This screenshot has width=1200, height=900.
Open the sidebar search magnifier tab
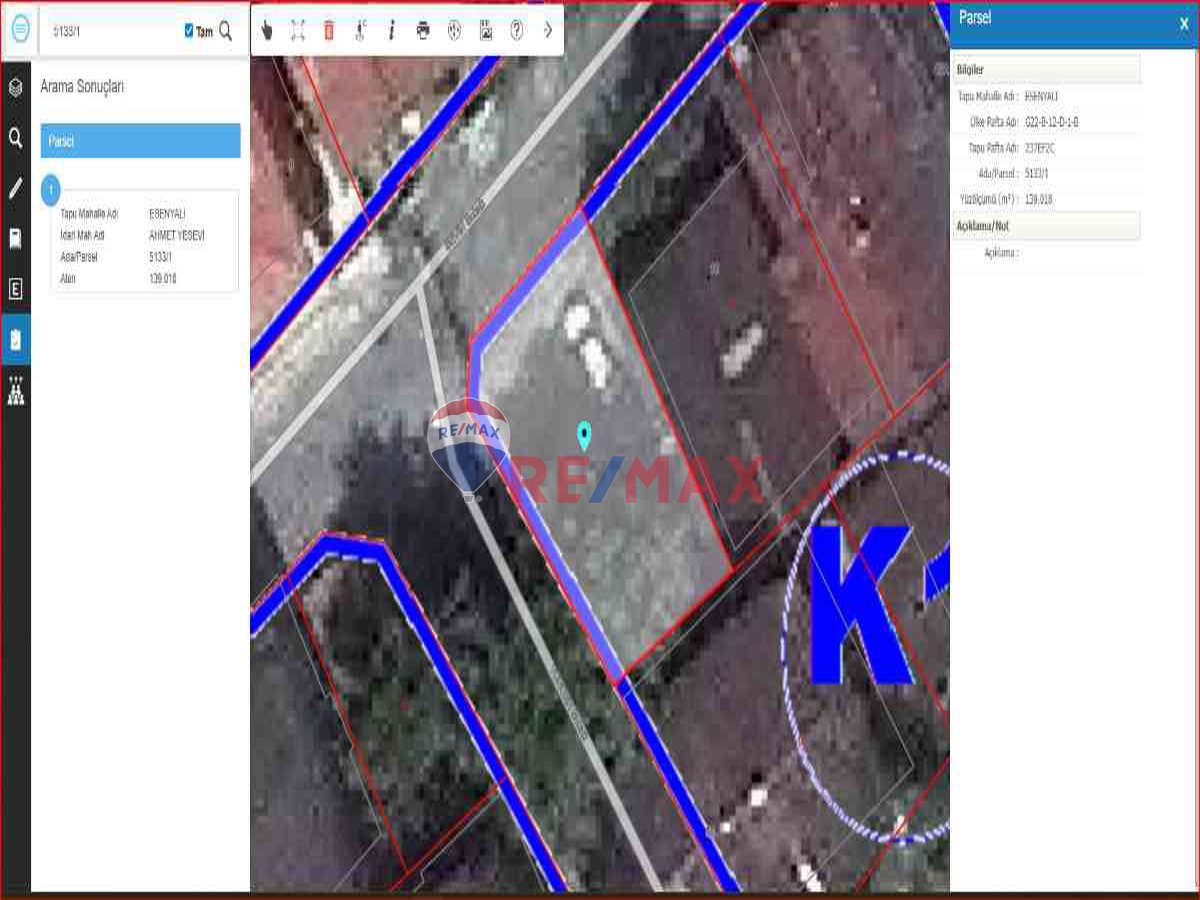pos(16,138)
